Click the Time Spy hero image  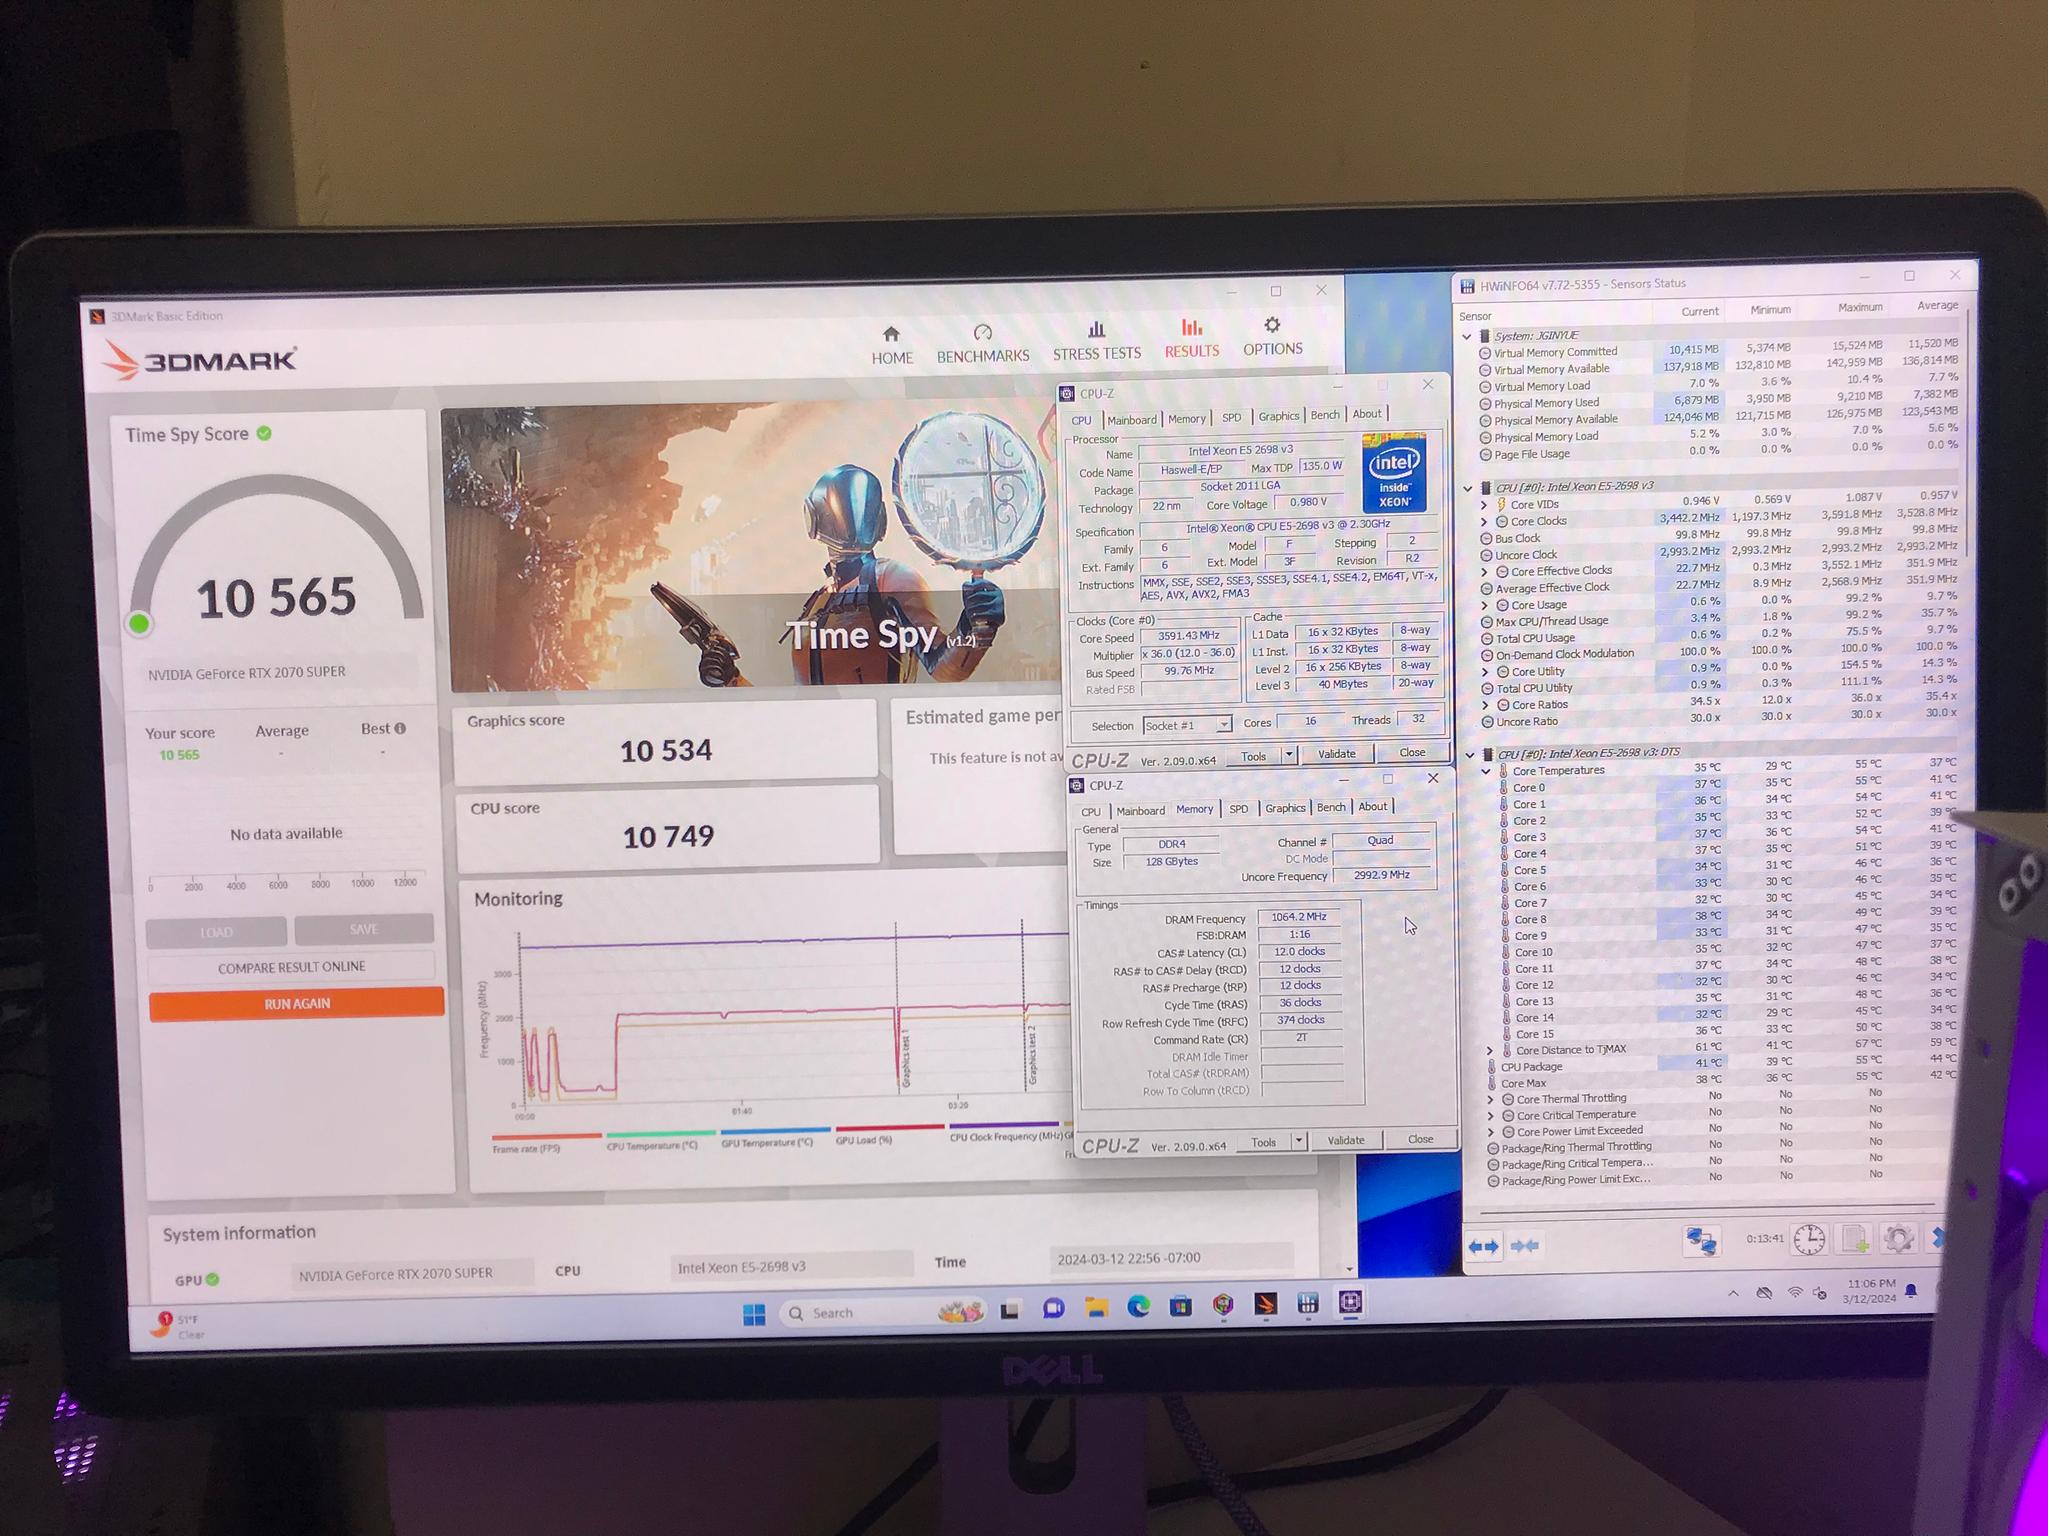pyautogui.click(x=752, y=547)
